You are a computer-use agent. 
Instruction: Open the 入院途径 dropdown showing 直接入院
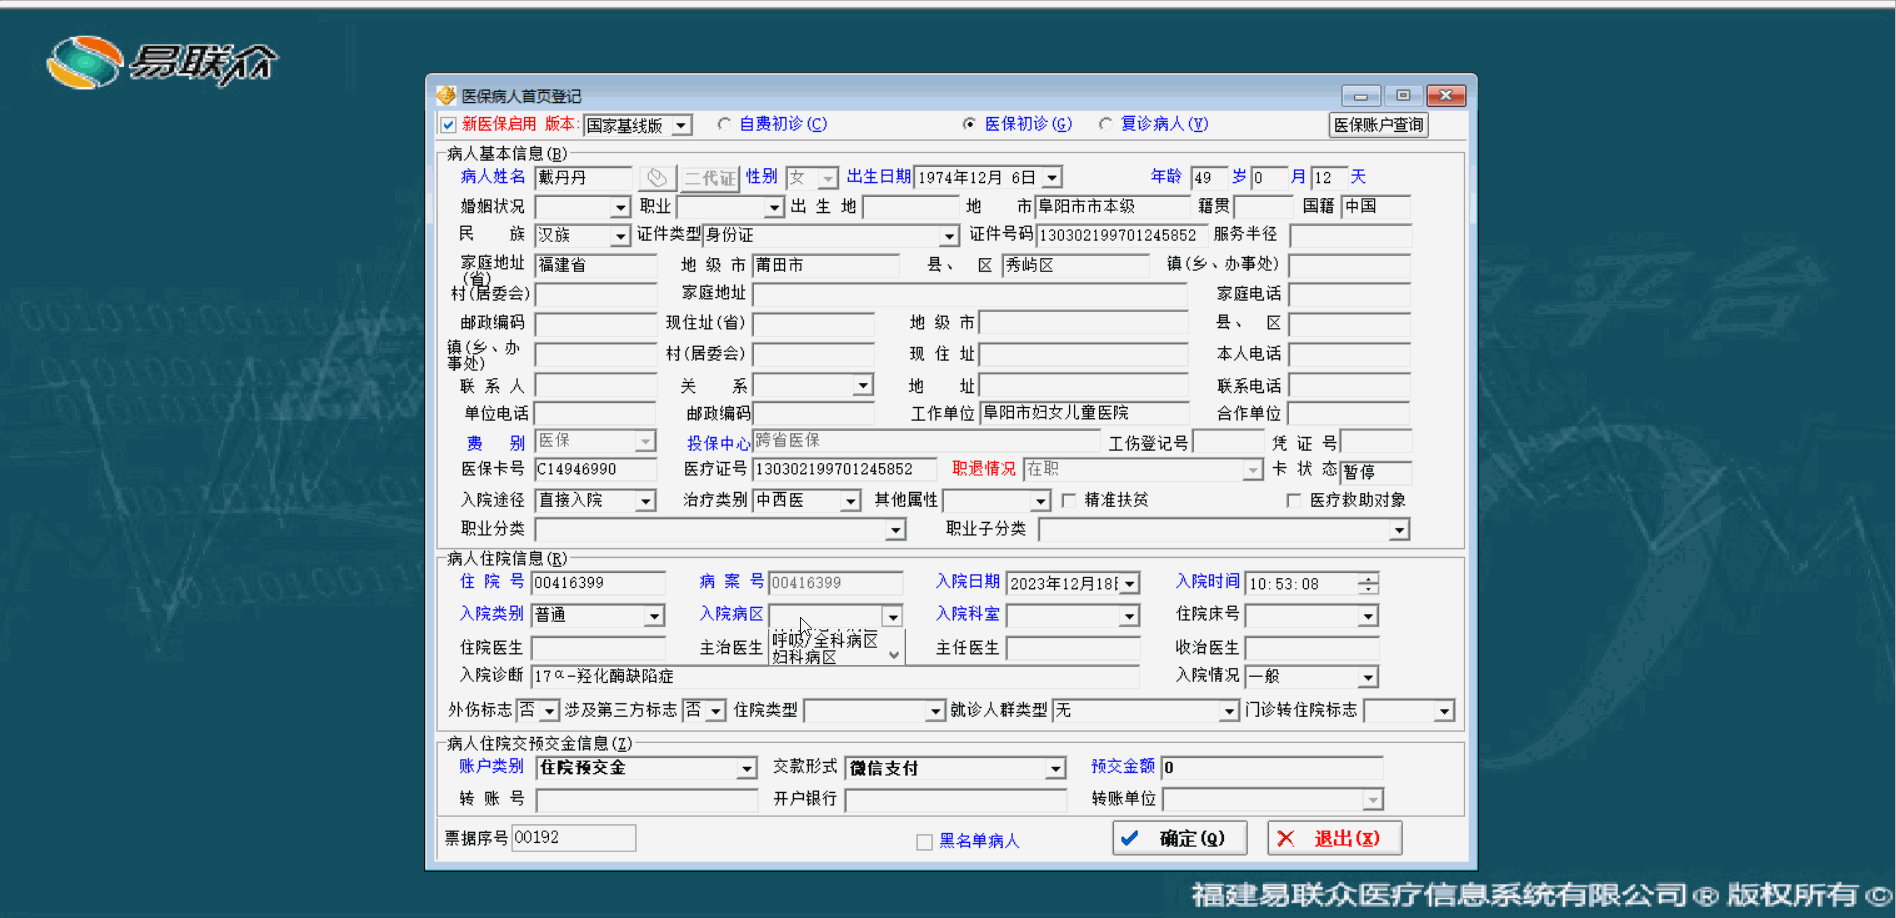(646, 500)
